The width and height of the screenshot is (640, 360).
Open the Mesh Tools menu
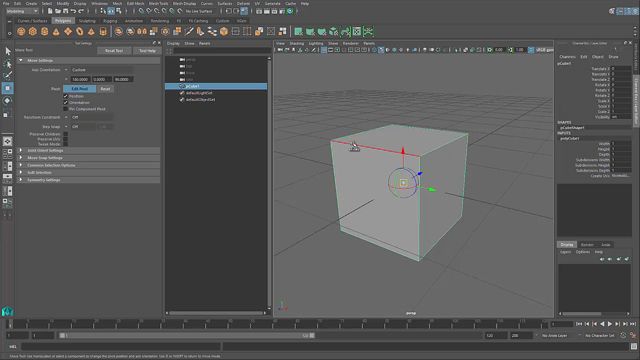click(158, 3)
